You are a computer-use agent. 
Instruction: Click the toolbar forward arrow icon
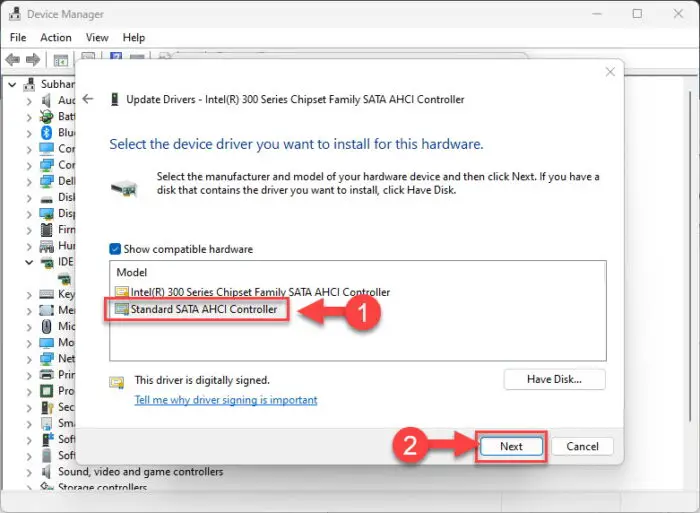pos(33,59)
